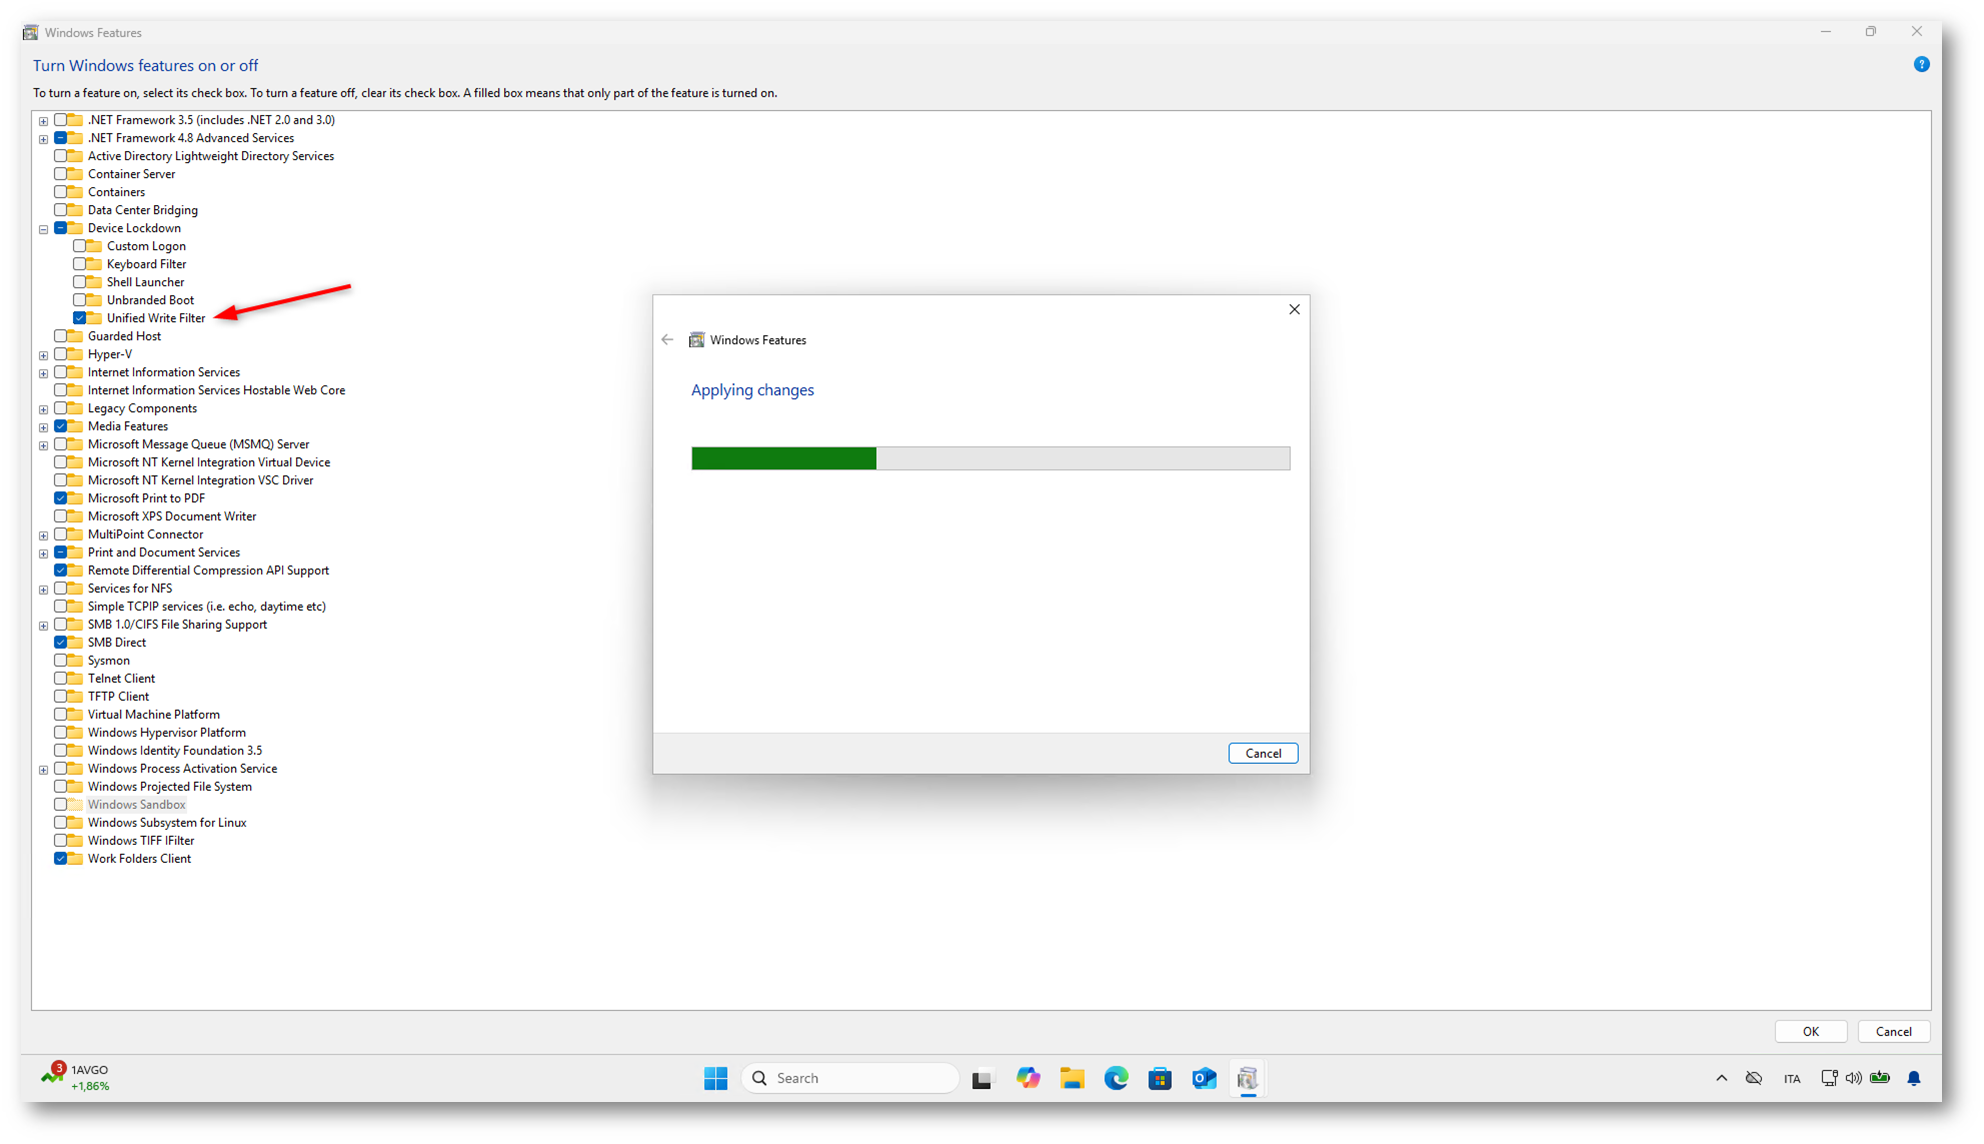Click the folder icon beside Telnet Client
This screenshot has height=1144, width=1984.
(x=75, y=678)
